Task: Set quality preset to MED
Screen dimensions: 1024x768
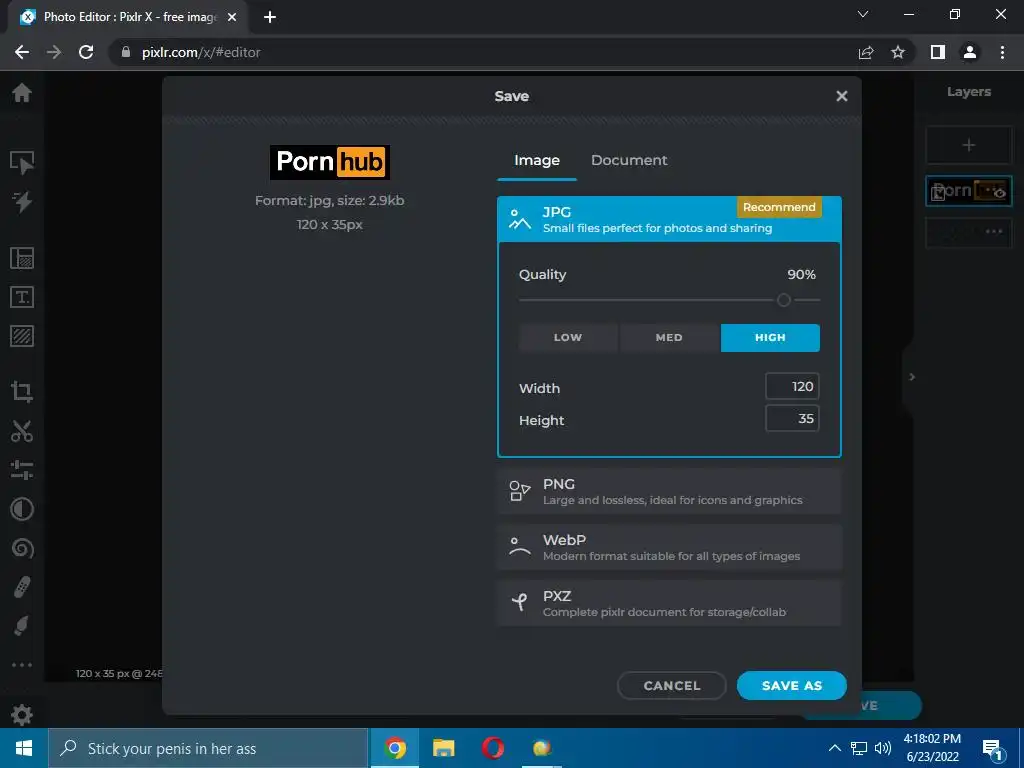Action: click(x=669, y=338)
